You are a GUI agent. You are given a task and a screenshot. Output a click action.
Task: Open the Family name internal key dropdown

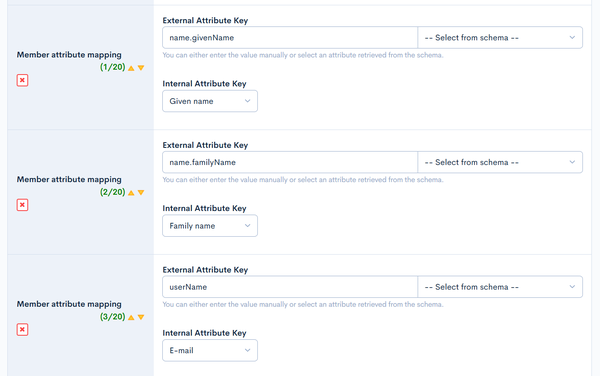210,226
